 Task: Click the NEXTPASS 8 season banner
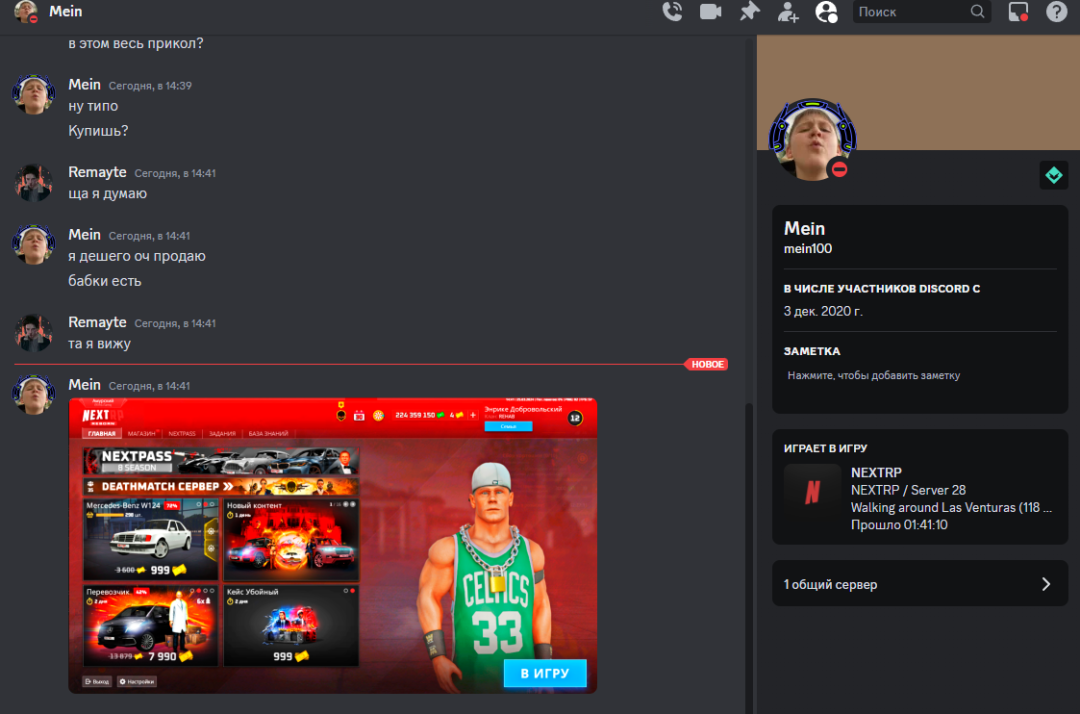click(x=221, y=461)
